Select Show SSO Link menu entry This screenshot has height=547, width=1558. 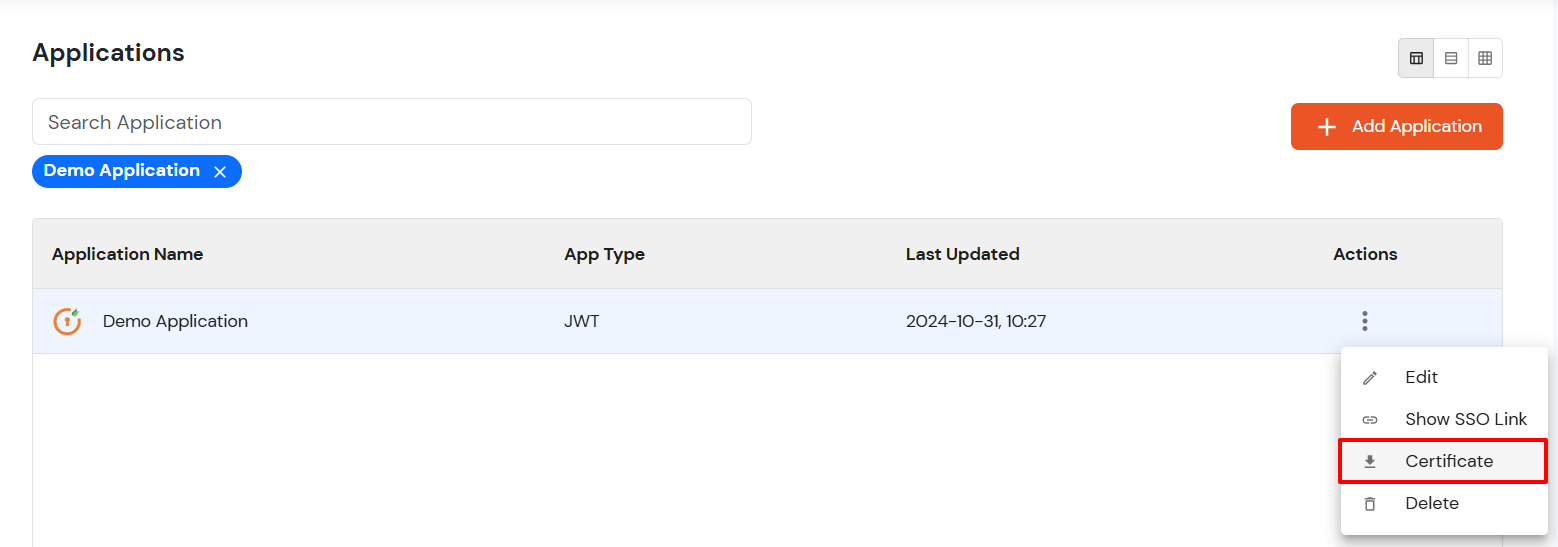(1465, 419)
